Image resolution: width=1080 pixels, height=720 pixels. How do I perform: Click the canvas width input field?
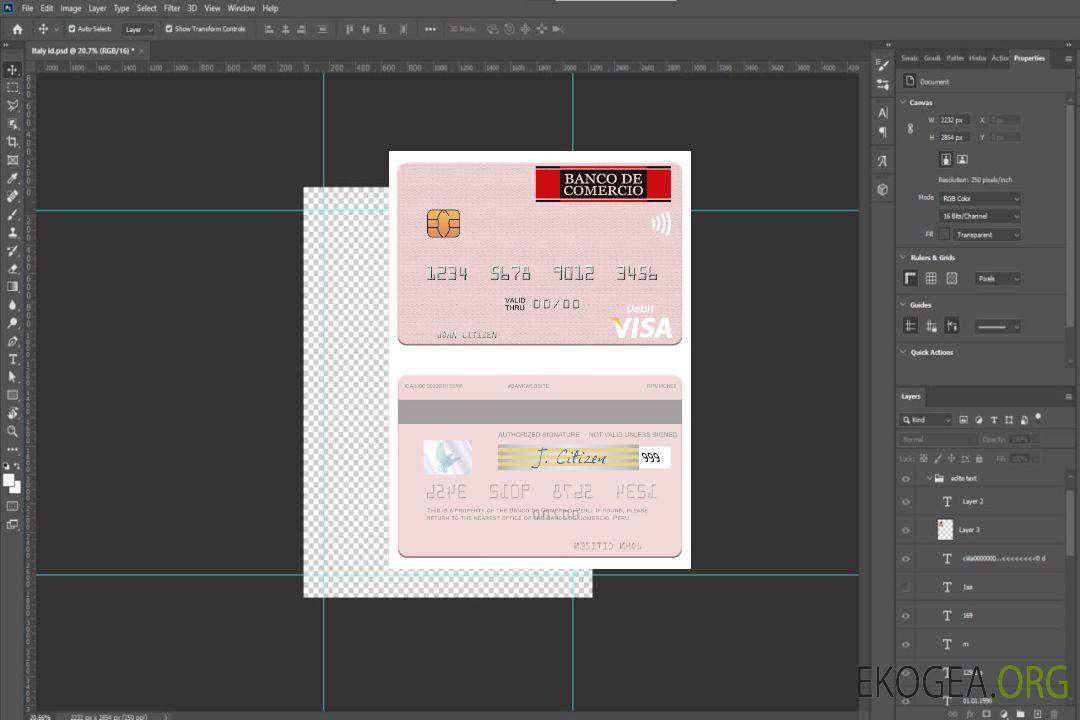[x=953, y=120]
